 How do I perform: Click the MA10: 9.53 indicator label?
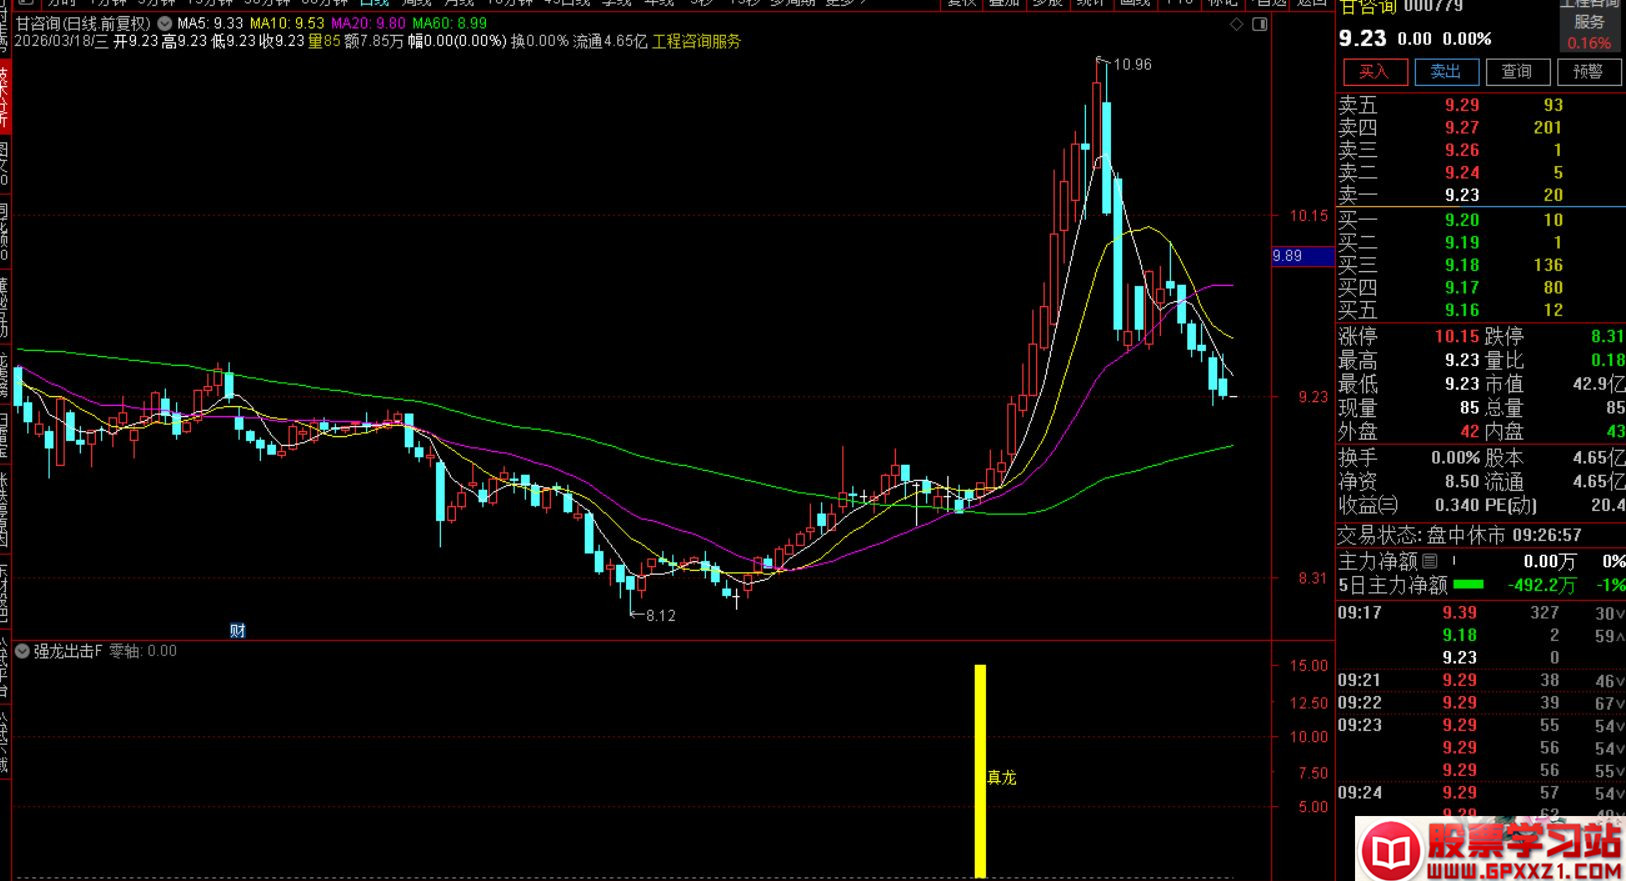click(x=287, y=23)
